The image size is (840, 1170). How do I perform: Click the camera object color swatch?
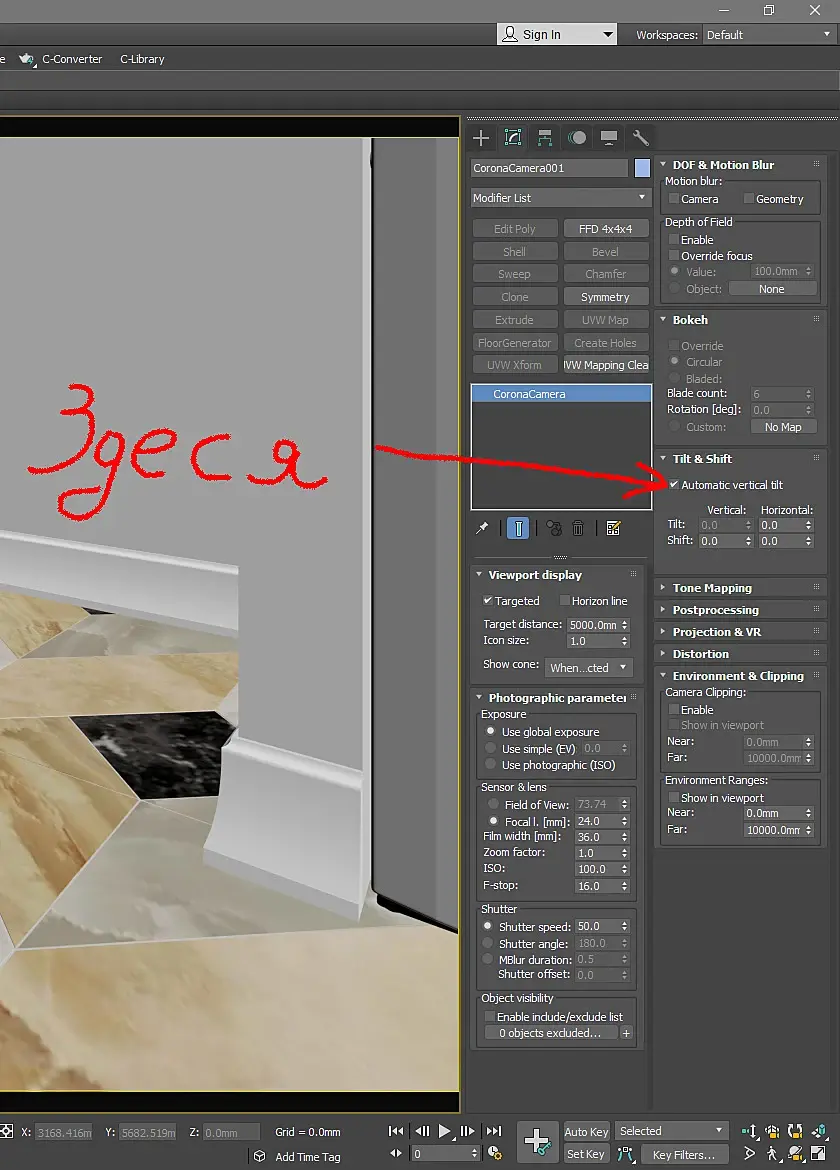point(642,168)
